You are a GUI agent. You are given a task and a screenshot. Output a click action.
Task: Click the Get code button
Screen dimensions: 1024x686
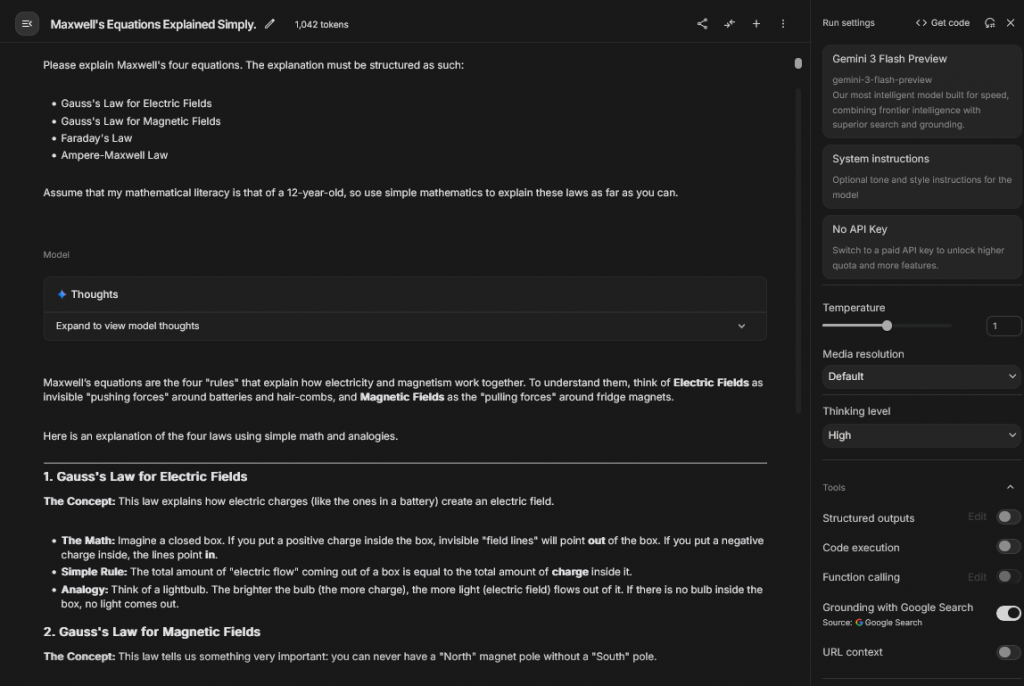pyautogui.click(x=942, y=23)
